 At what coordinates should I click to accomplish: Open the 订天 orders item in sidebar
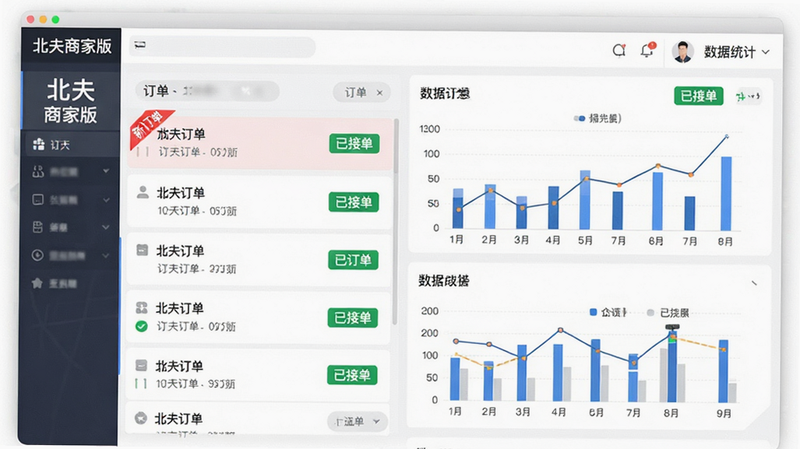click(70, 145)
